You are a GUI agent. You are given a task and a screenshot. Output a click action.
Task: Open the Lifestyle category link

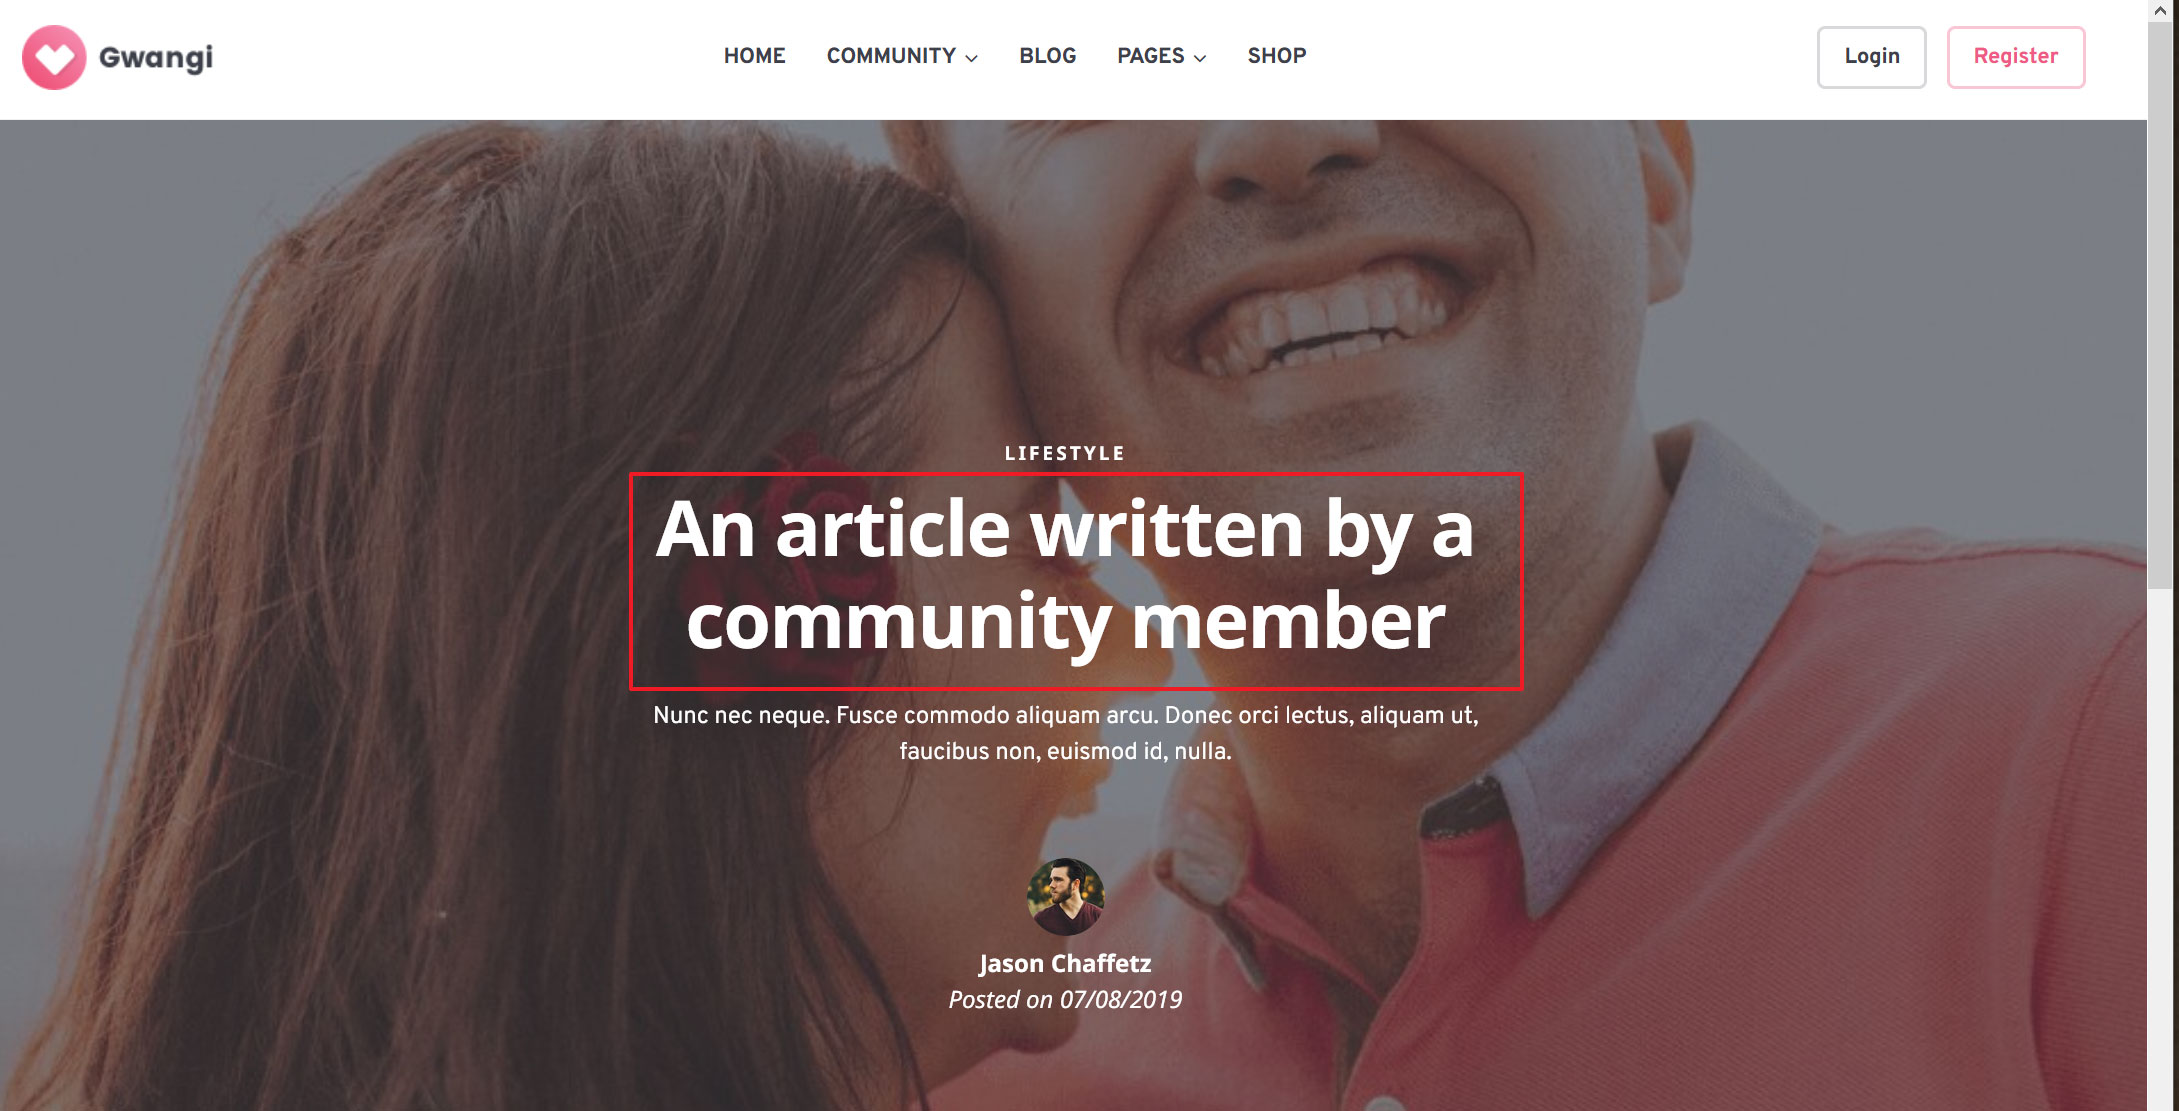click(1065, 453)
